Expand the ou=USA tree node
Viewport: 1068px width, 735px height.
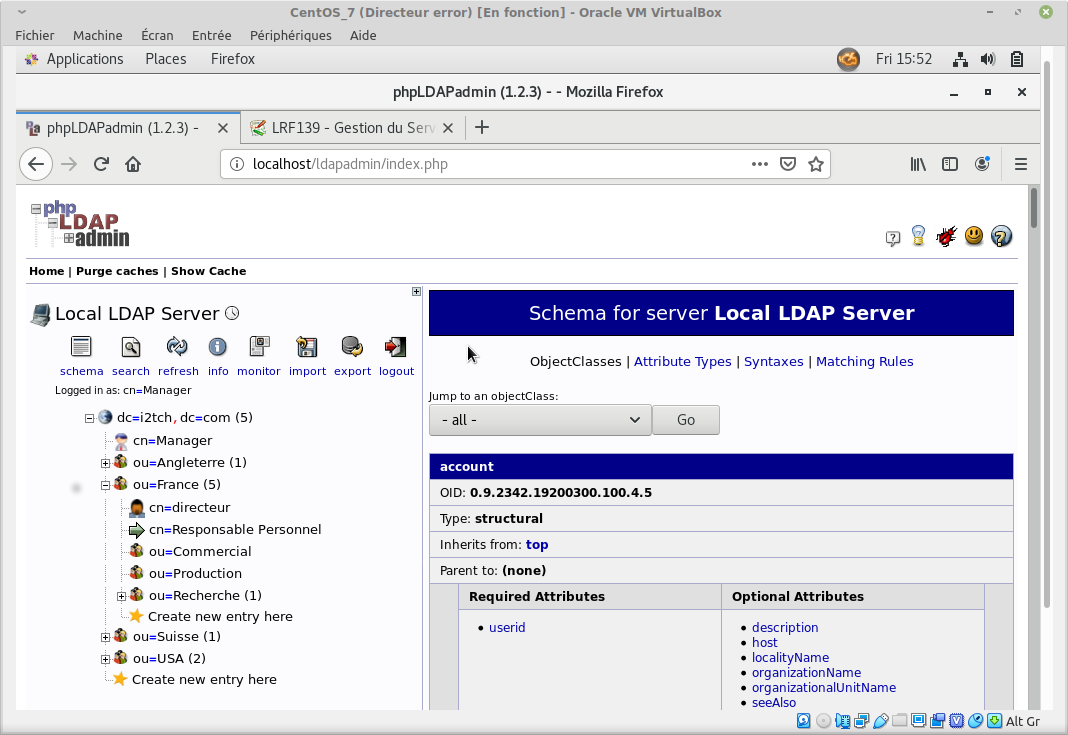[106, 659]
